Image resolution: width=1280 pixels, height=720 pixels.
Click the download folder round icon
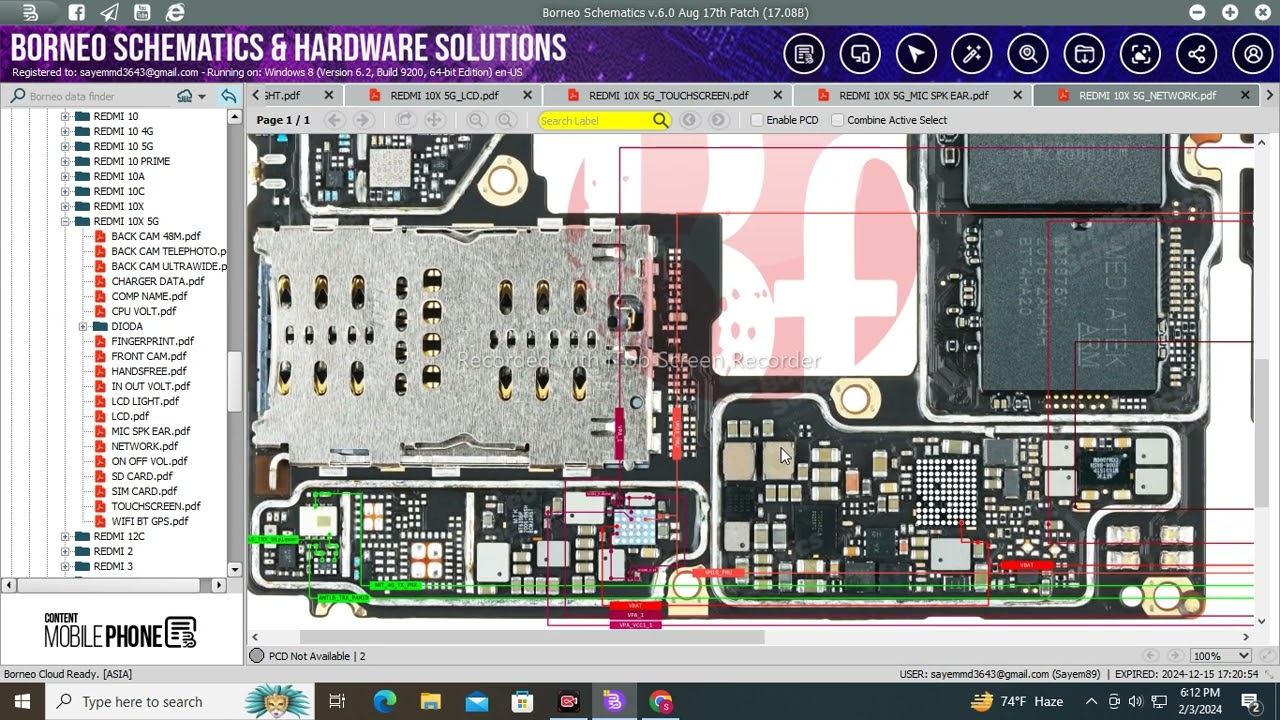(1084, 55)
